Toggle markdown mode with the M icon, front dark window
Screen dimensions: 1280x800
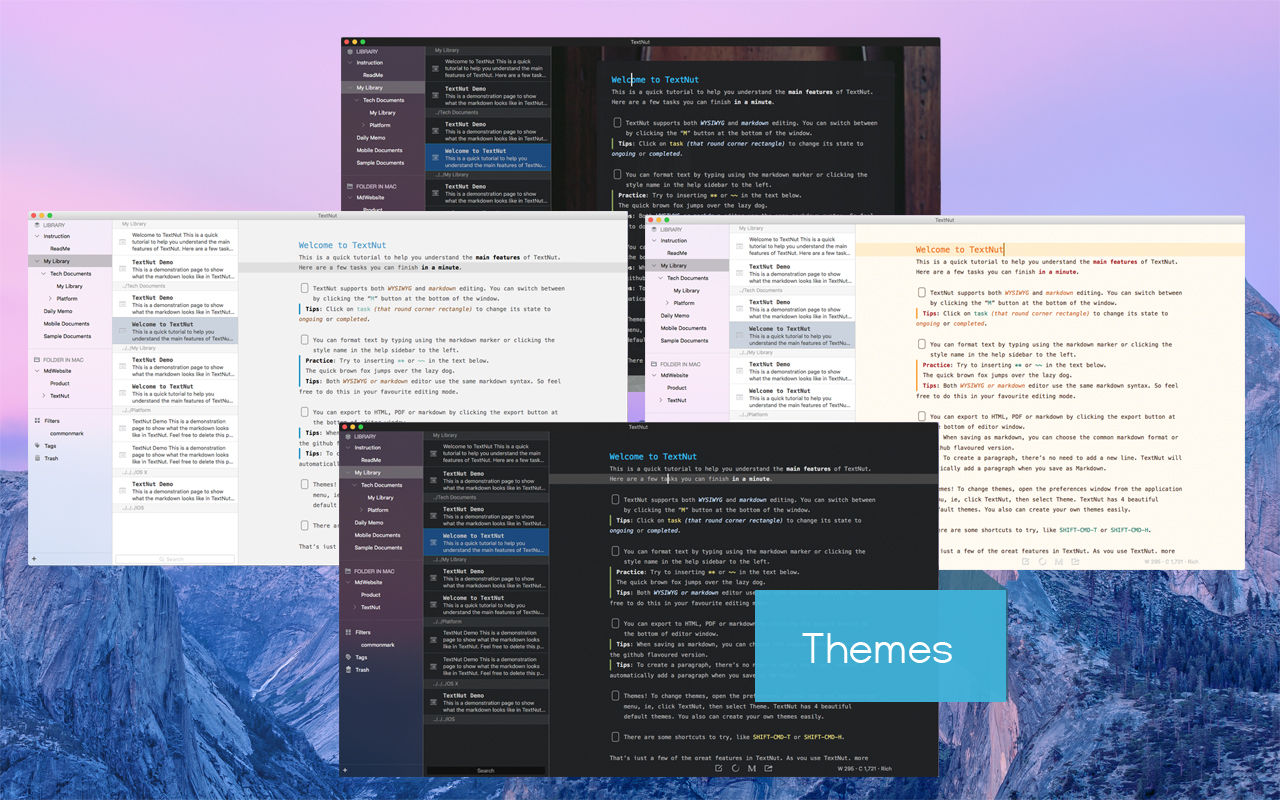(x=752, y=769)
